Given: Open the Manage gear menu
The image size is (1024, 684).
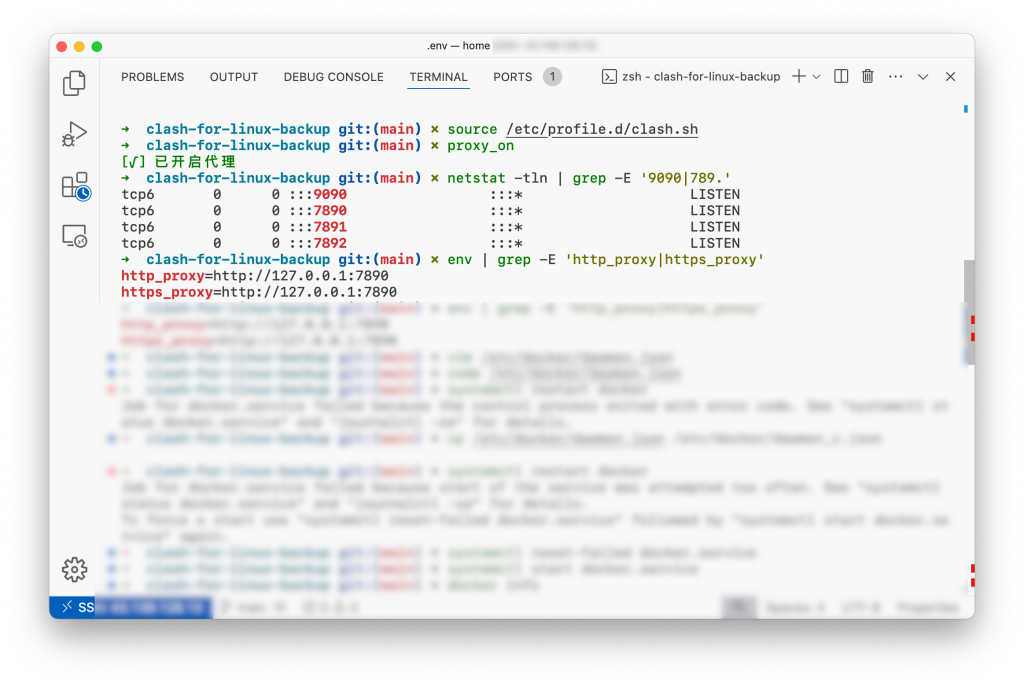Looking at the screenshot, I should coord(74,569).
